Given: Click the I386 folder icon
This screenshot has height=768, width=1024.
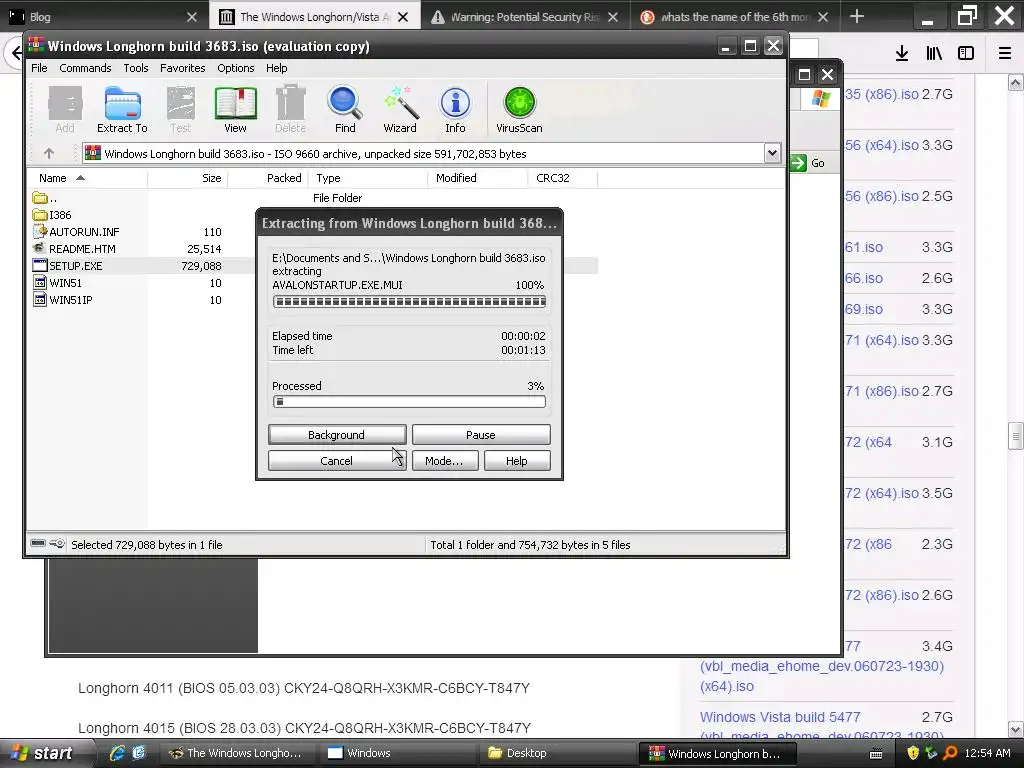Looking at the screenshot, I should (40, 214).
